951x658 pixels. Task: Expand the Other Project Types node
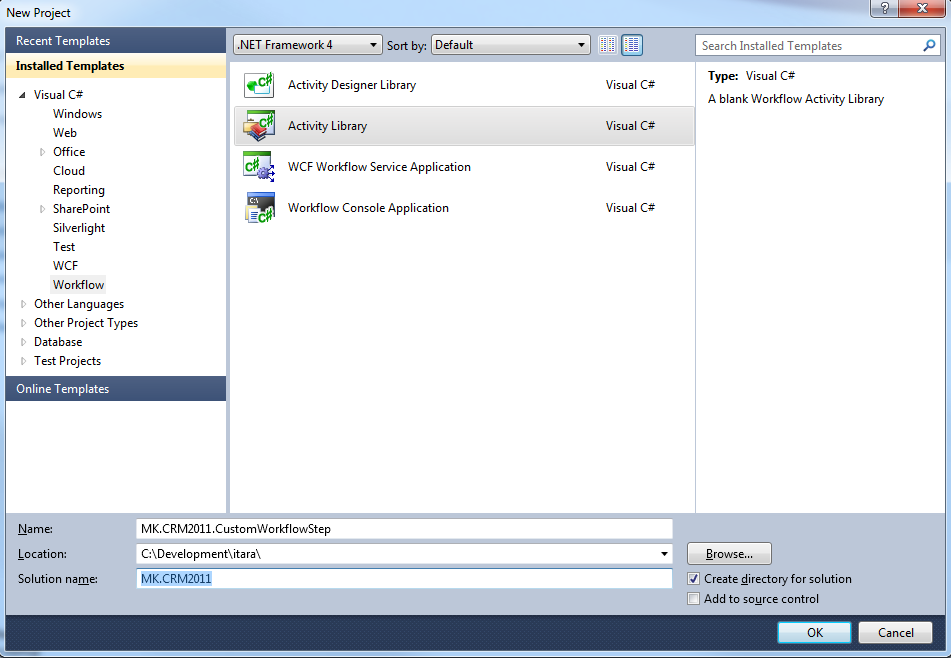coord(23,323)
